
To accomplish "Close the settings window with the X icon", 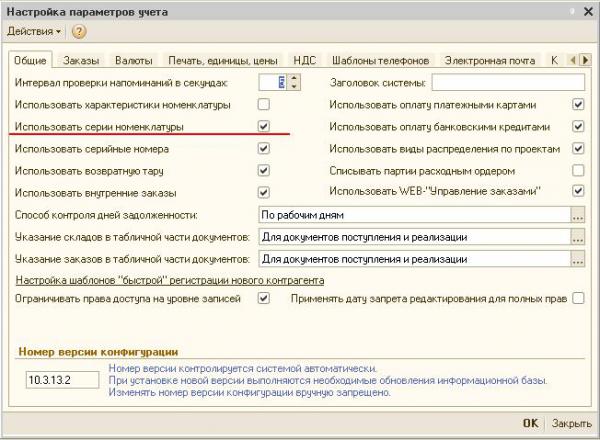I will (588, 11).
